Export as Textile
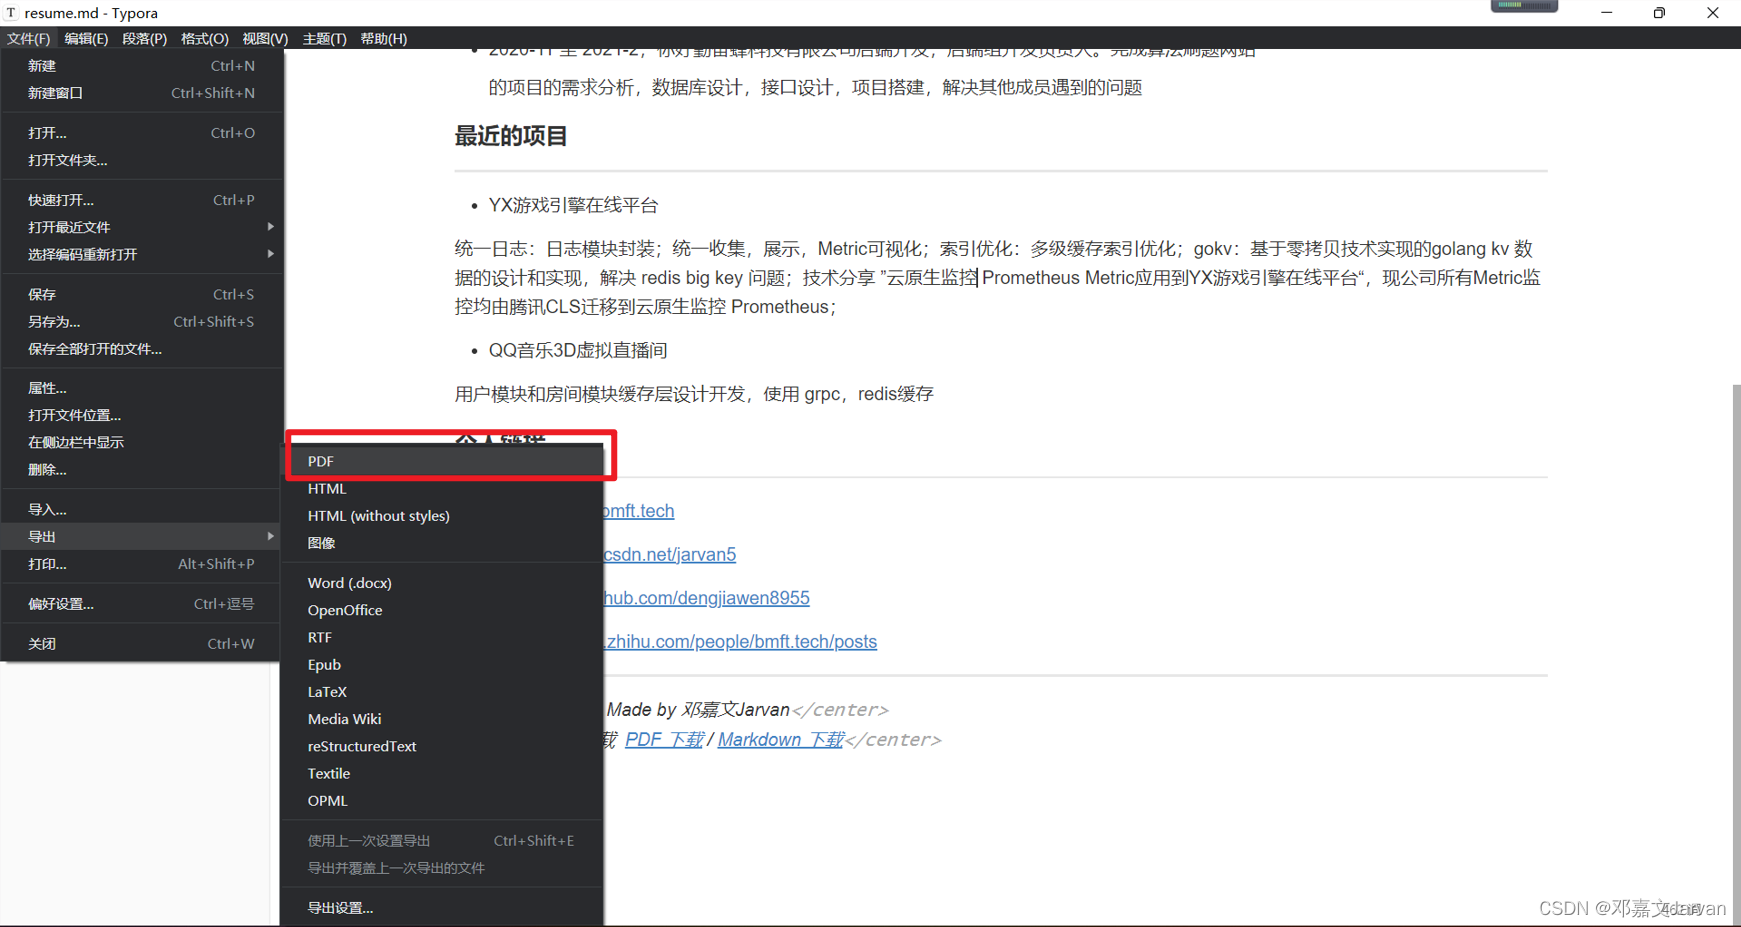1741x927 pixels. tap(444, 774)
